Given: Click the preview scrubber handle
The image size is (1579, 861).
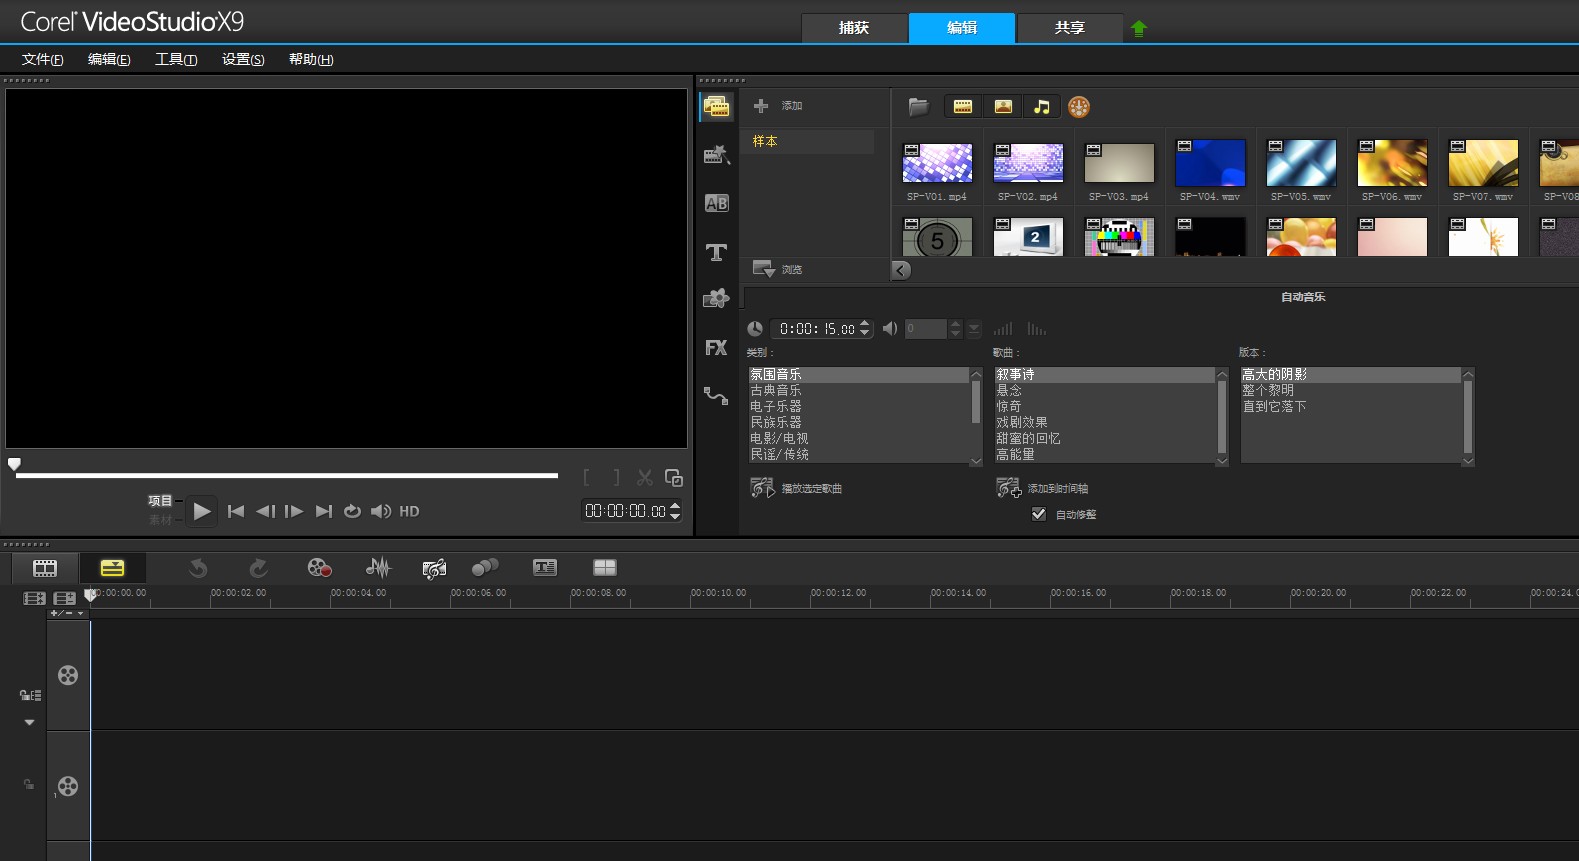Looking at the screenshot, I should click(14, 464).
